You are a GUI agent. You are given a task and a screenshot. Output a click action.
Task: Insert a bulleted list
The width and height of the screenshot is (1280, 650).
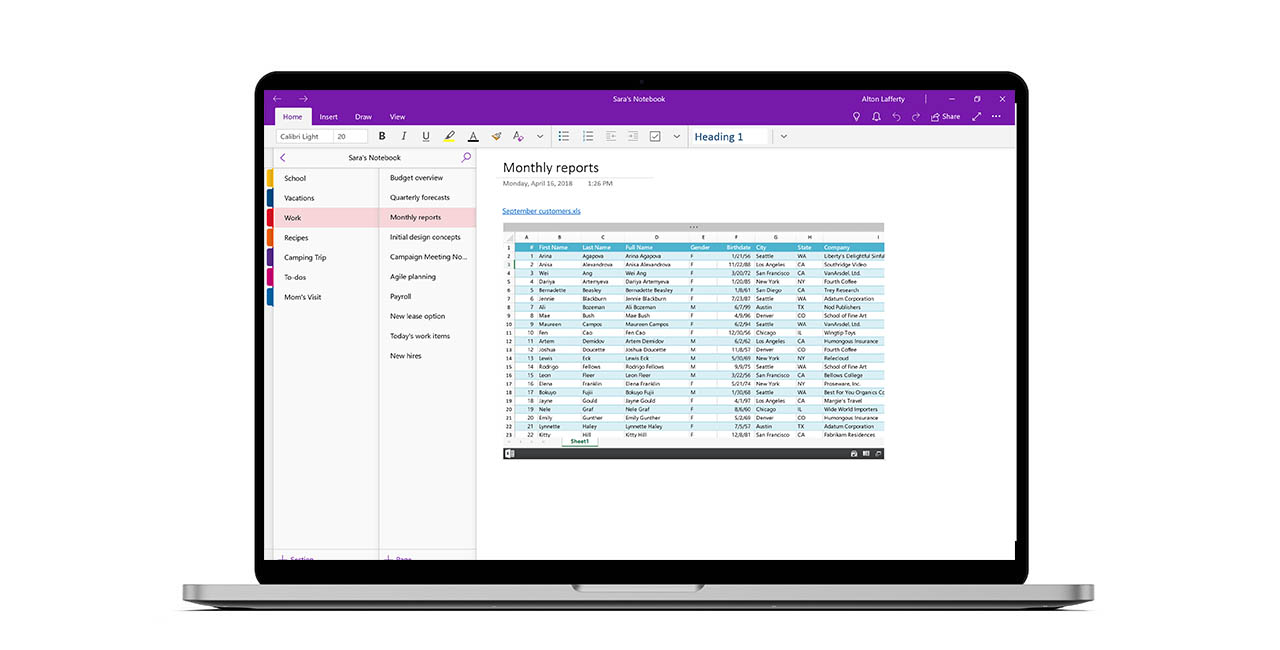click(564, 137)
